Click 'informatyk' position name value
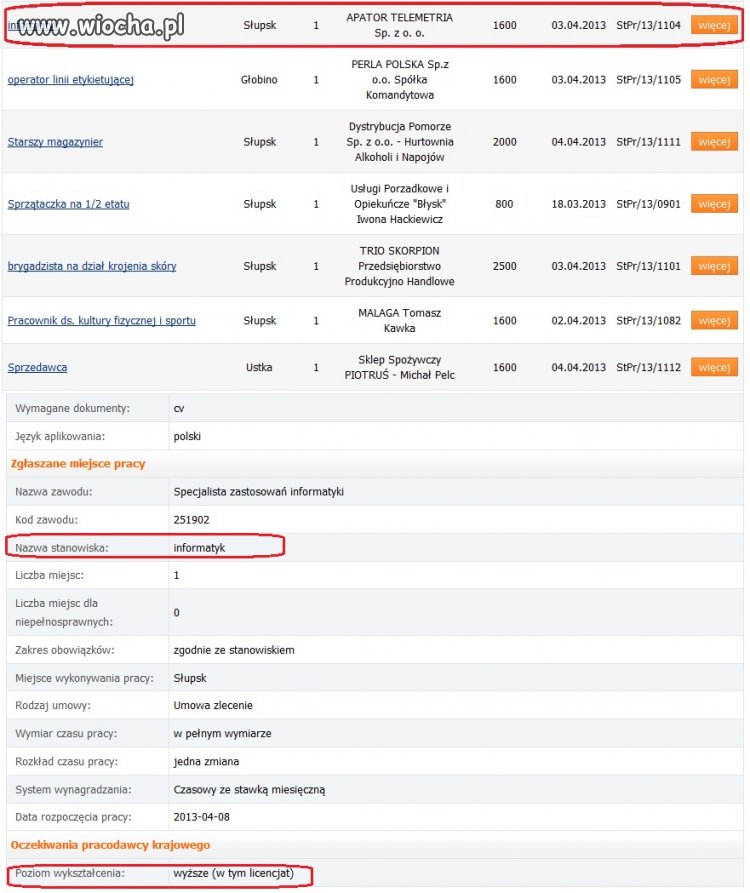Image resolution: width=750 pixels, height=893 pixels. [x=199, y=548]
